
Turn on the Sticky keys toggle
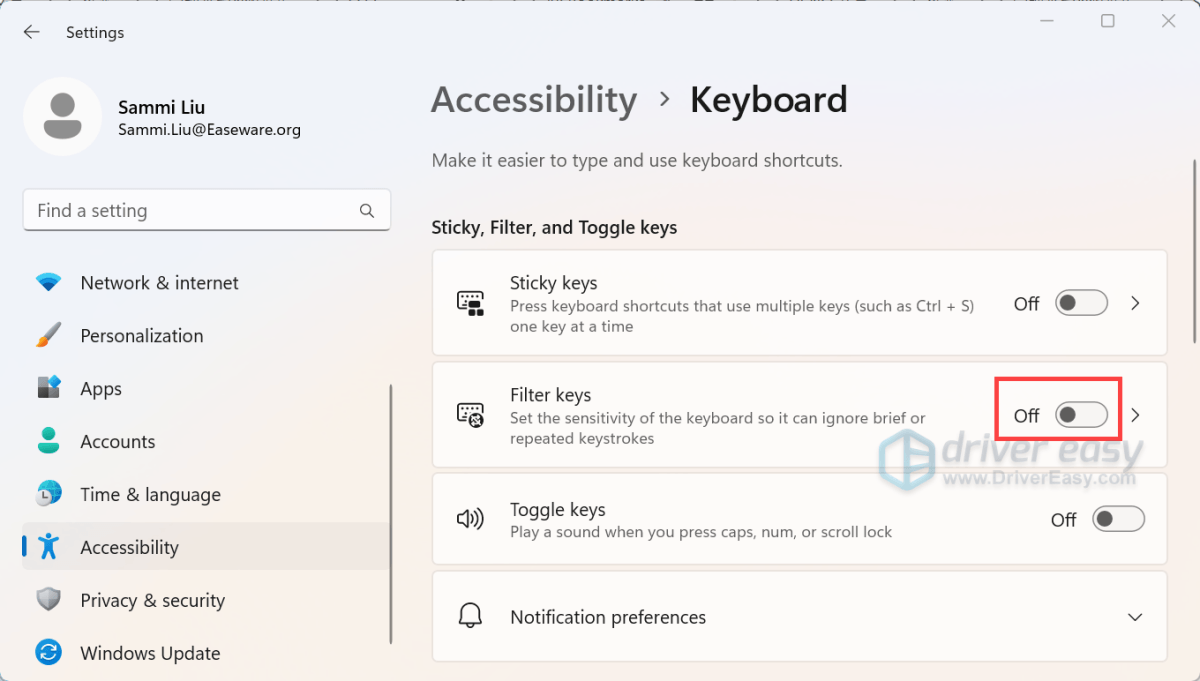pos(1081,303)
